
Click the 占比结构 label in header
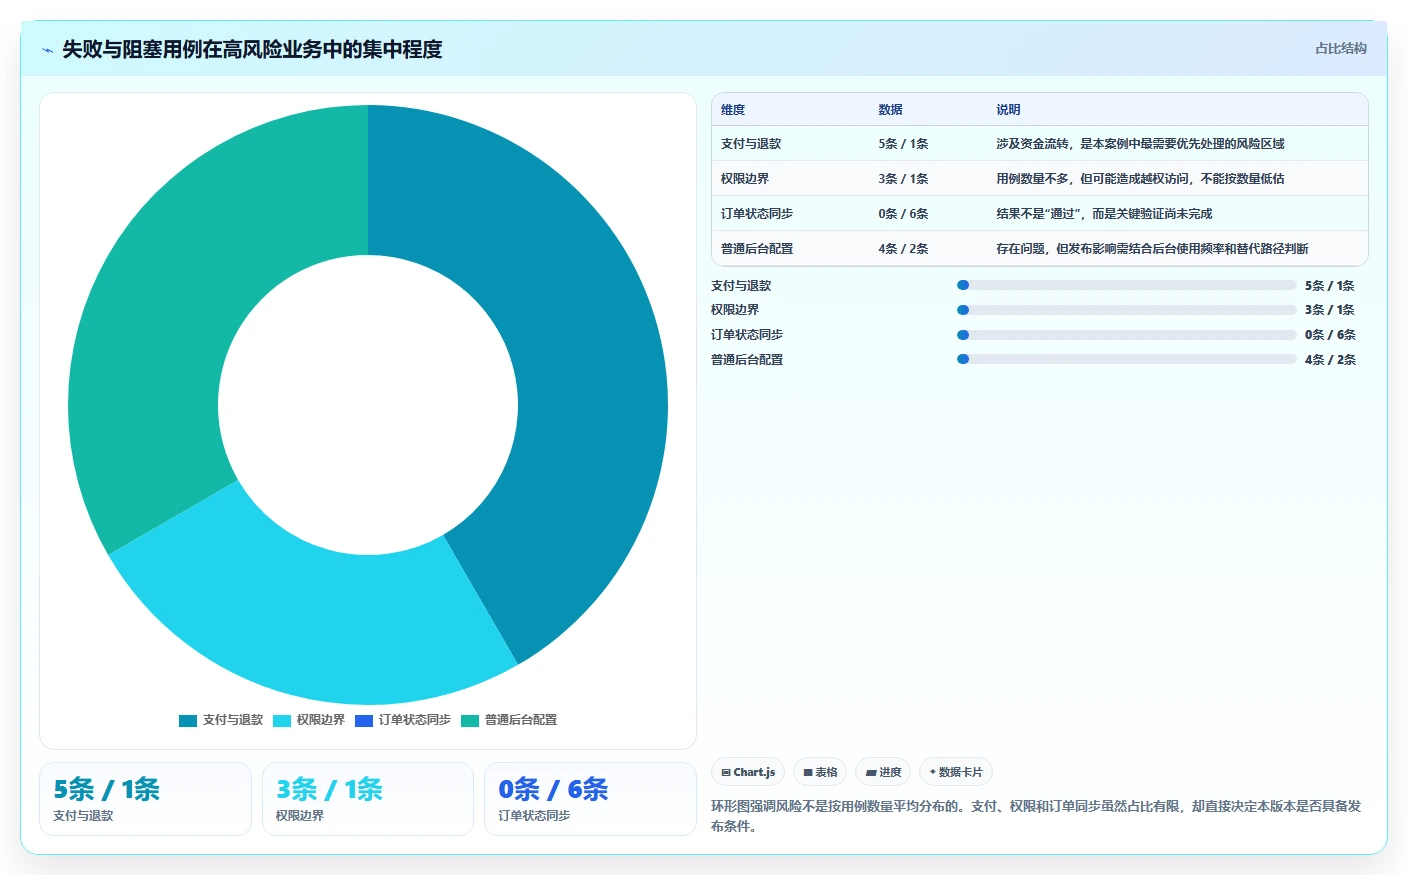1340,48
